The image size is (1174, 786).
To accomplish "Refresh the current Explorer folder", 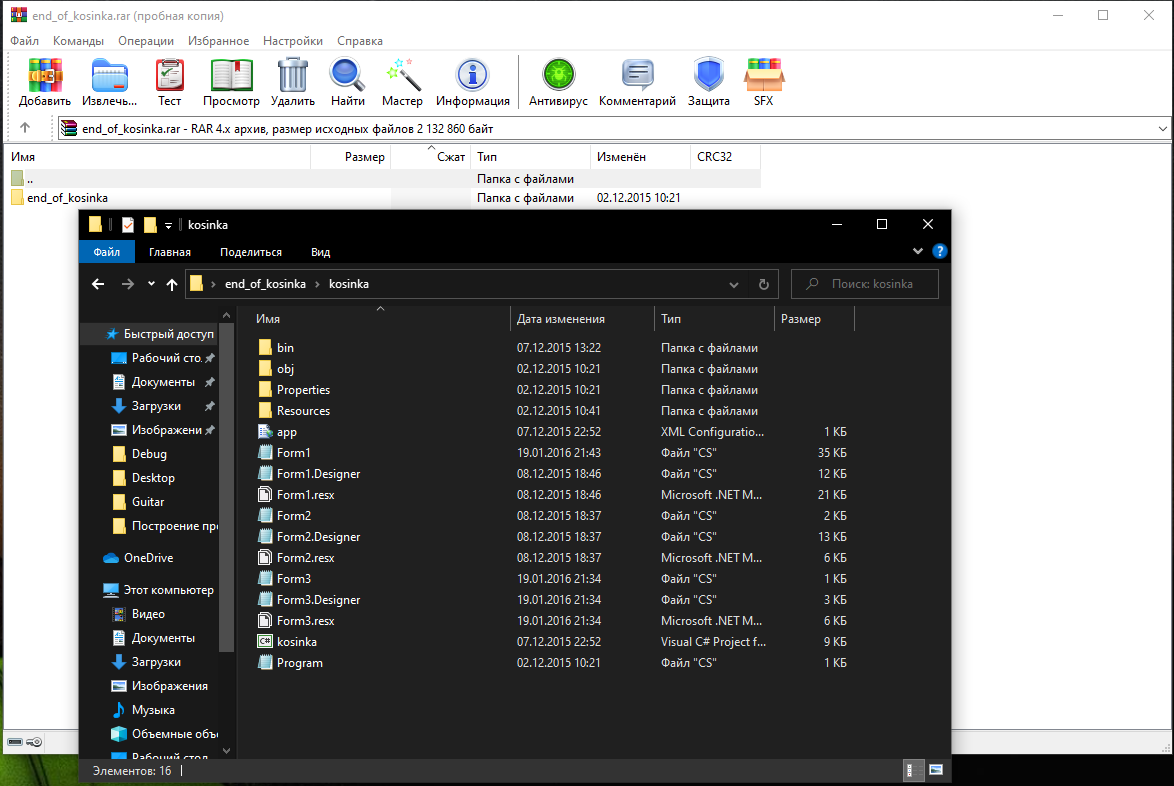I will [x=764, y=284].
